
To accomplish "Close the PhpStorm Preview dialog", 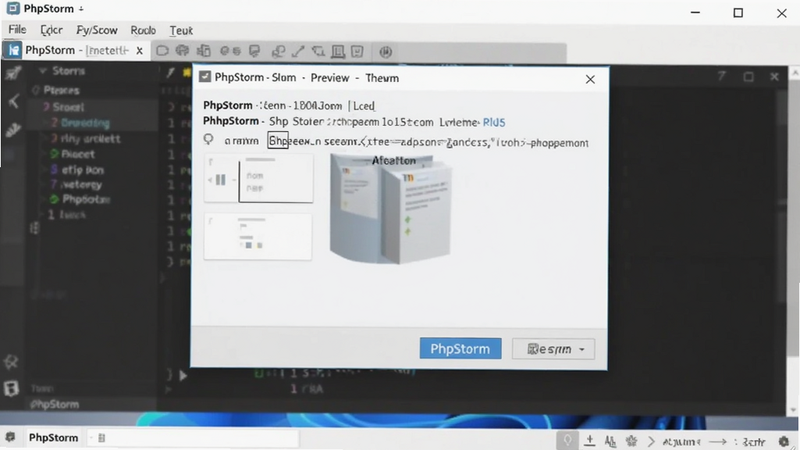I will coord(590,79).
